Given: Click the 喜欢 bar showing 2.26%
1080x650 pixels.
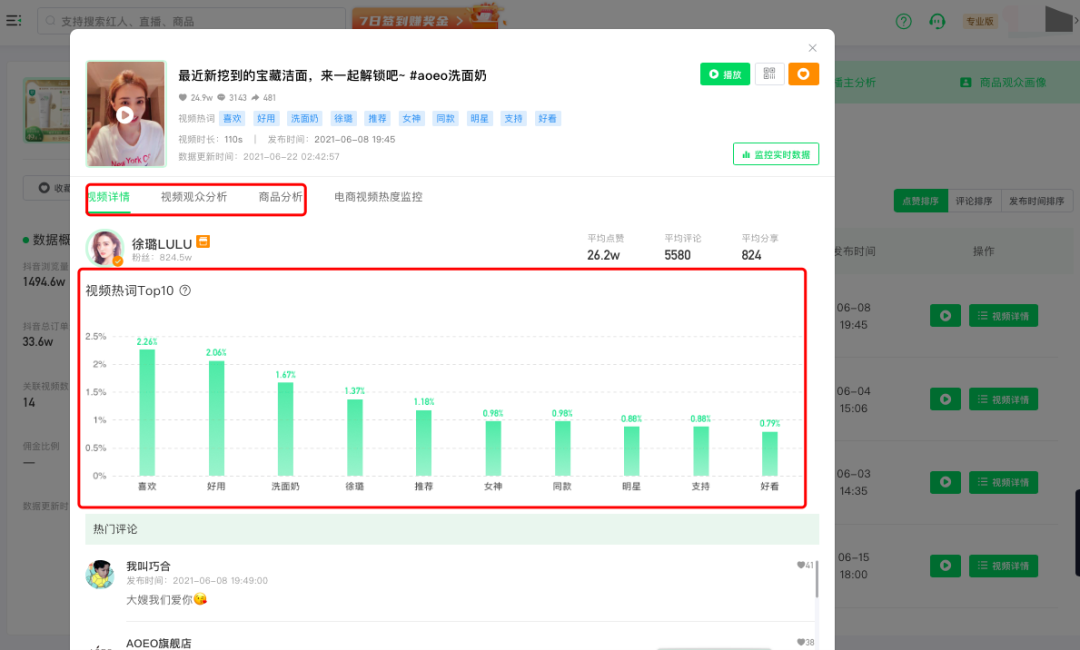Looking at the screenshot, I should click(x=147, y=412).
